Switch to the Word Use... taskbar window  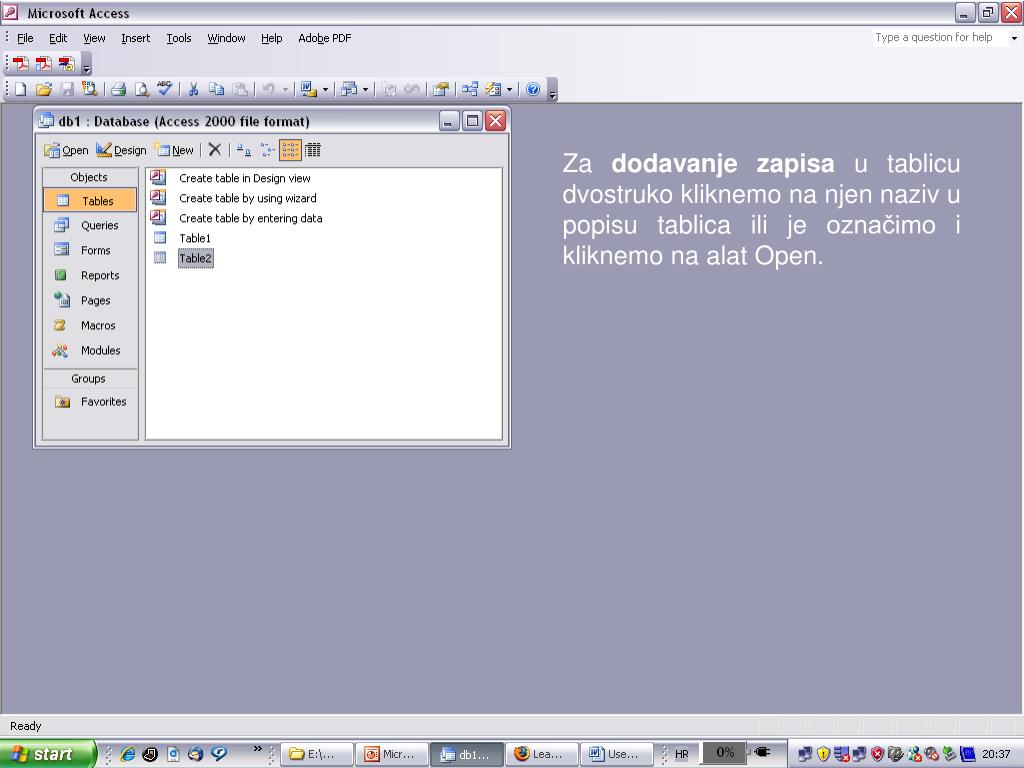[616, 754]
